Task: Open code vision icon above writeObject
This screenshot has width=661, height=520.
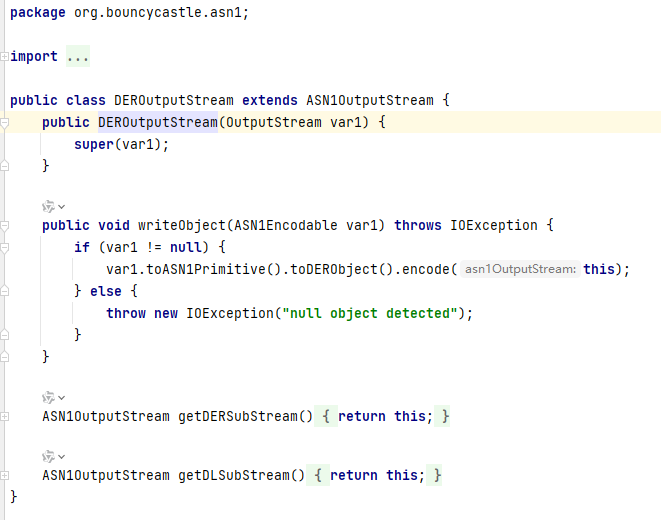Action: pos(48,206)
